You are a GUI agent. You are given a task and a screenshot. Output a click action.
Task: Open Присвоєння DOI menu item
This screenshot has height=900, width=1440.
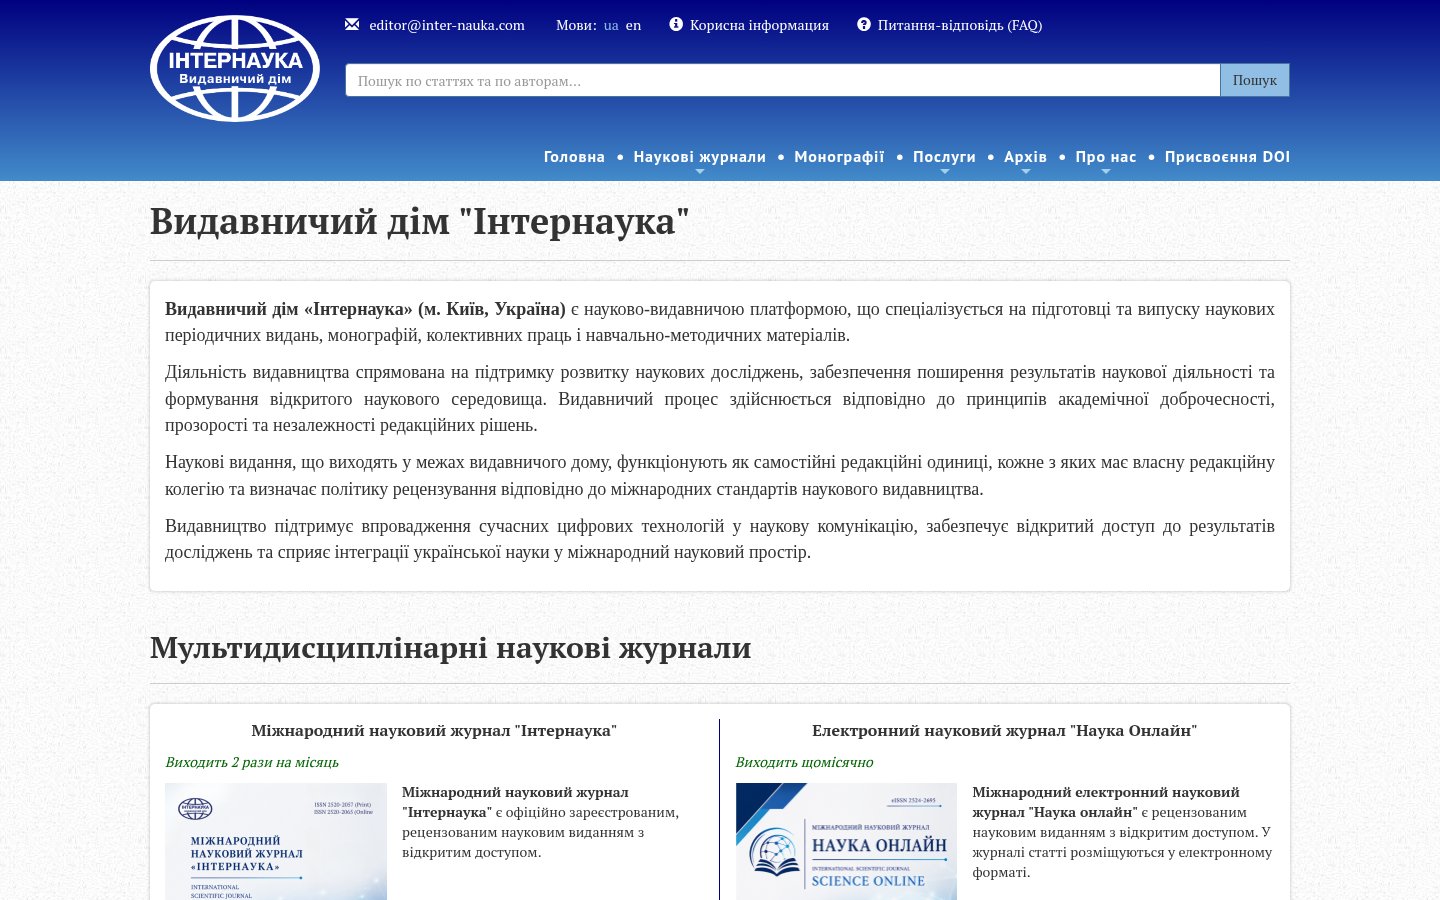click(x=1227, y=157)
